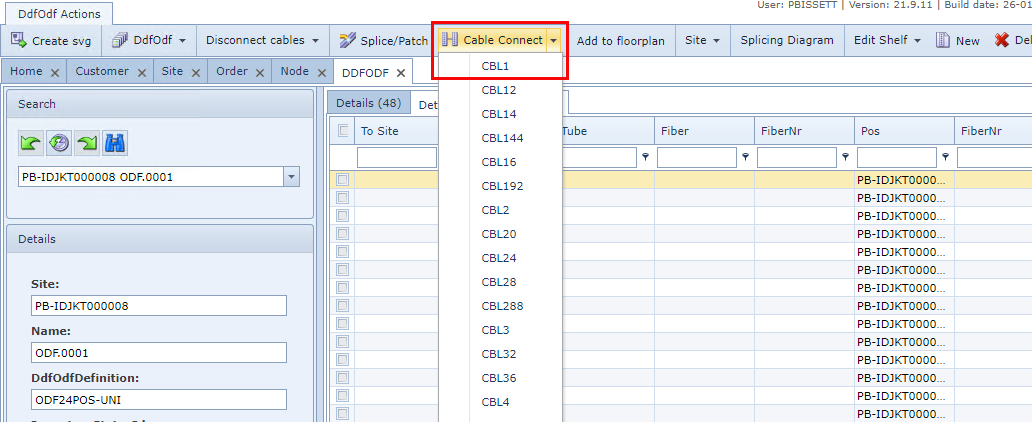Viewport: 1032px width, 422px height.
Task: Click the New document icon
Action: (943, 41)
